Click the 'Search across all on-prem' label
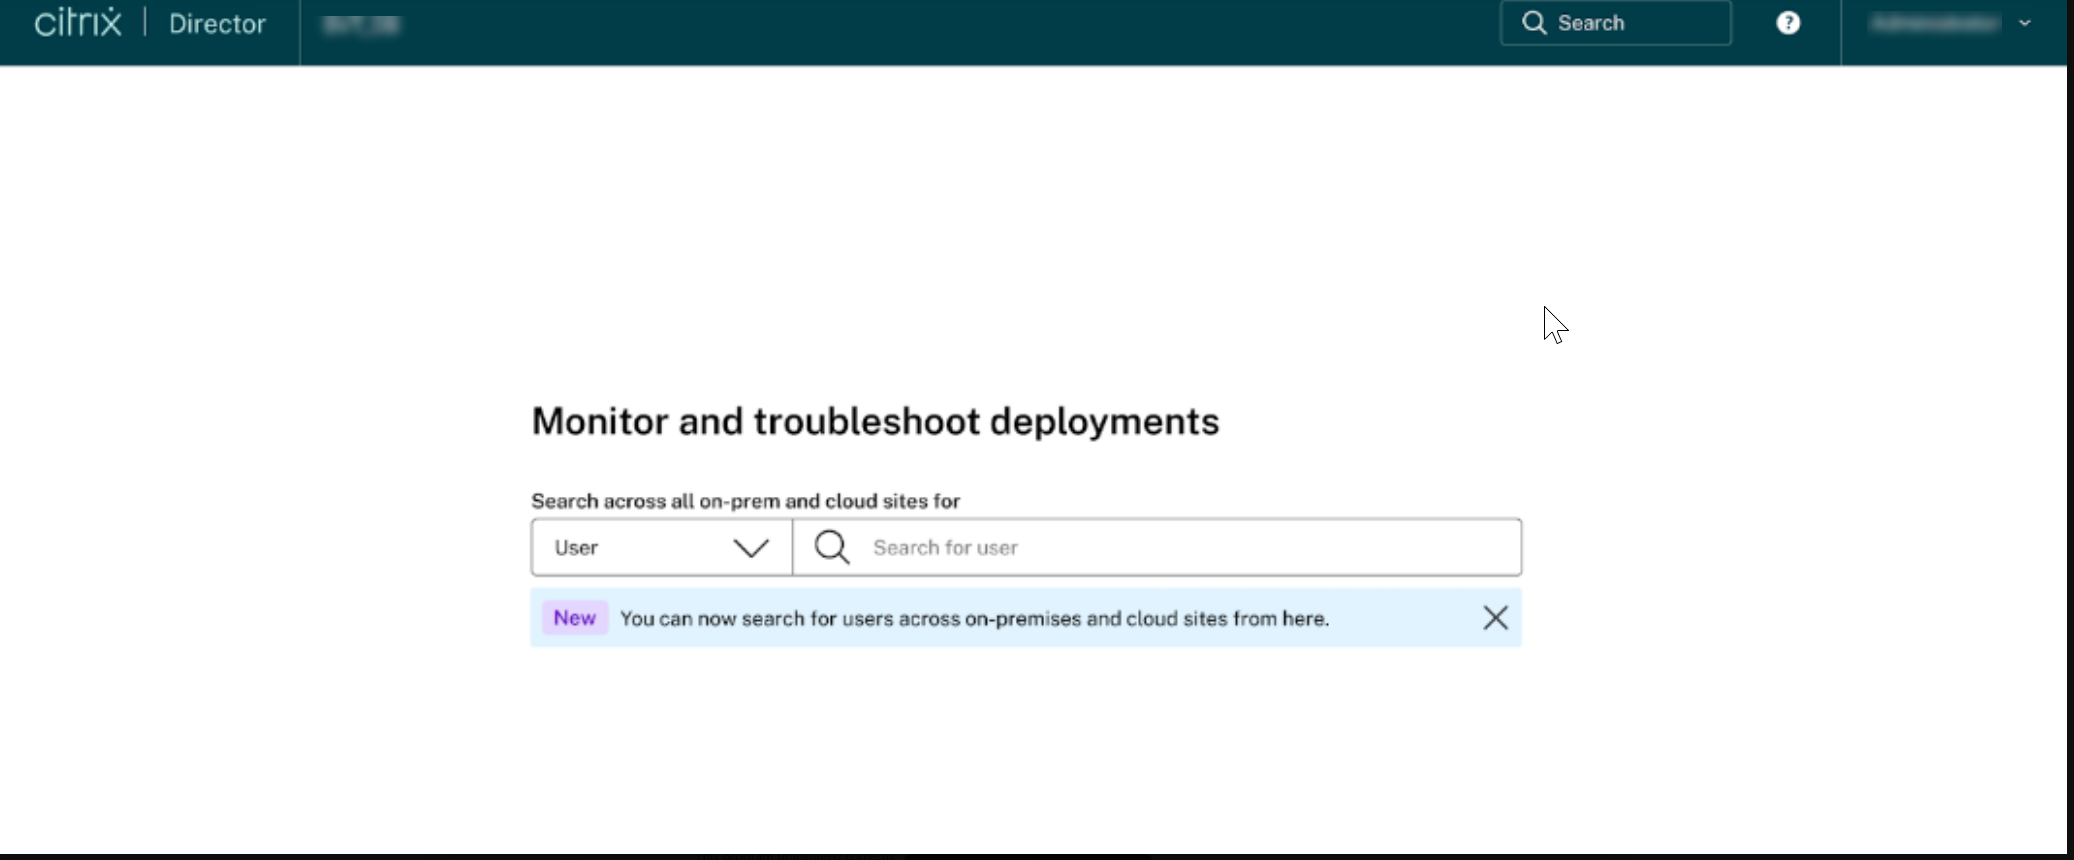This screenshot has height=860, width=2074. click(745, 501)
